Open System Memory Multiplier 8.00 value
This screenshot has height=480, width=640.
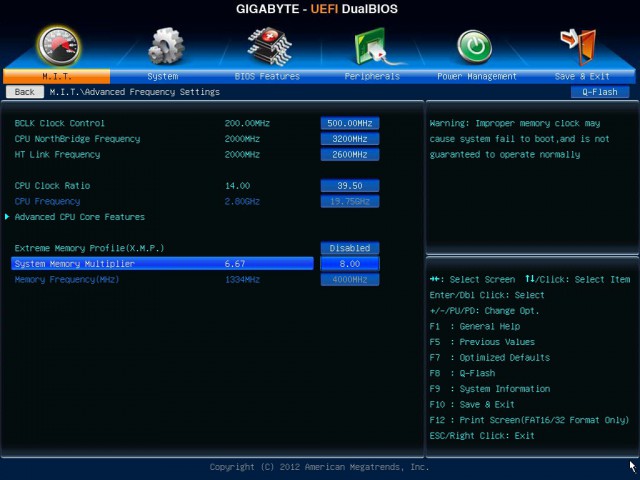tap(350, 264)
